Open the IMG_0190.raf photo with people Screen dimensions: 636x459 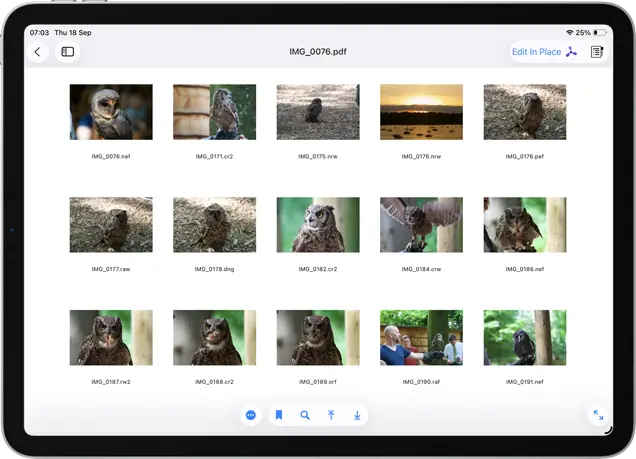click(x=421, y=337)
